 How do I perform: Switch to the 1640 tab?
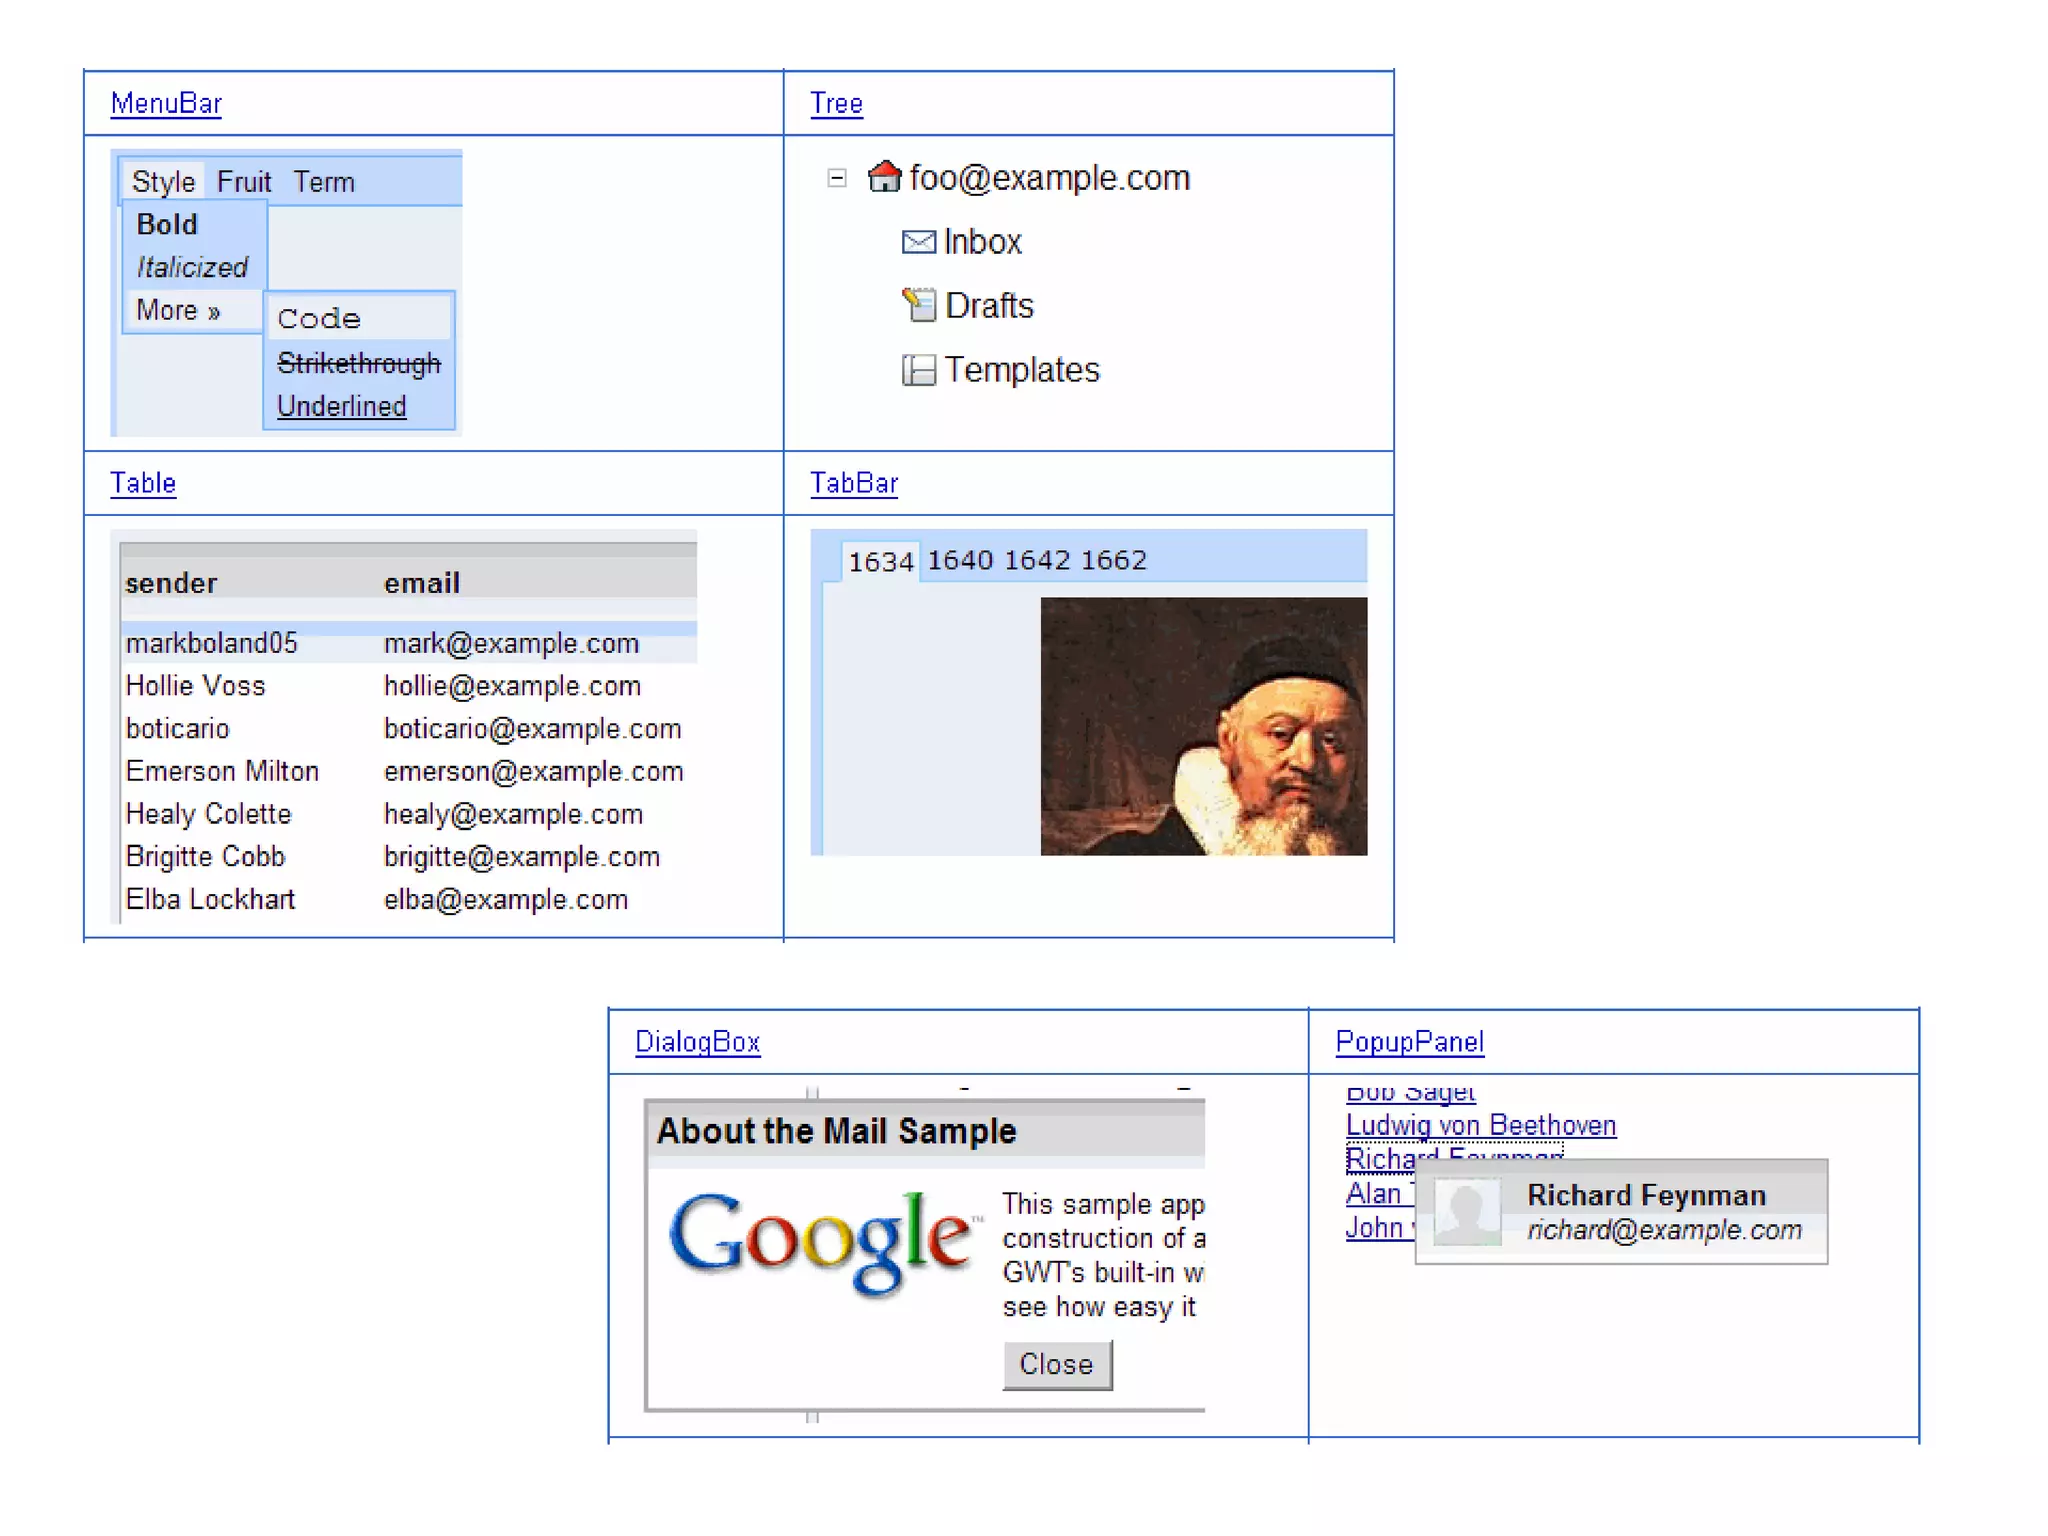[960, 560]
